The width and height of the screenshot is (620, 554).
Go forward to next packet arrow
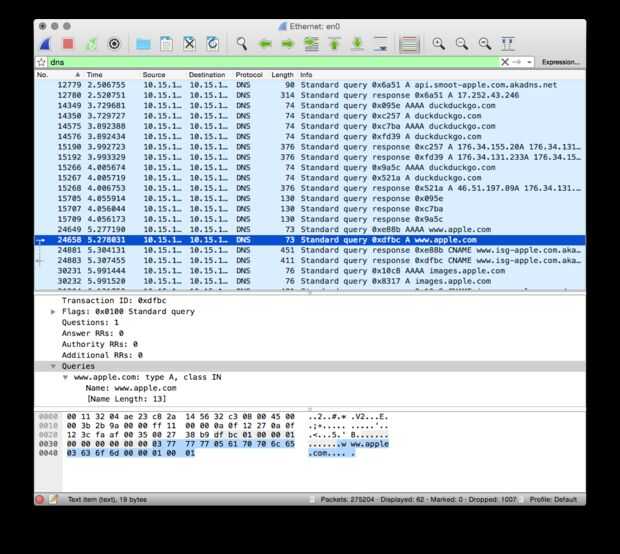(288, 43)
